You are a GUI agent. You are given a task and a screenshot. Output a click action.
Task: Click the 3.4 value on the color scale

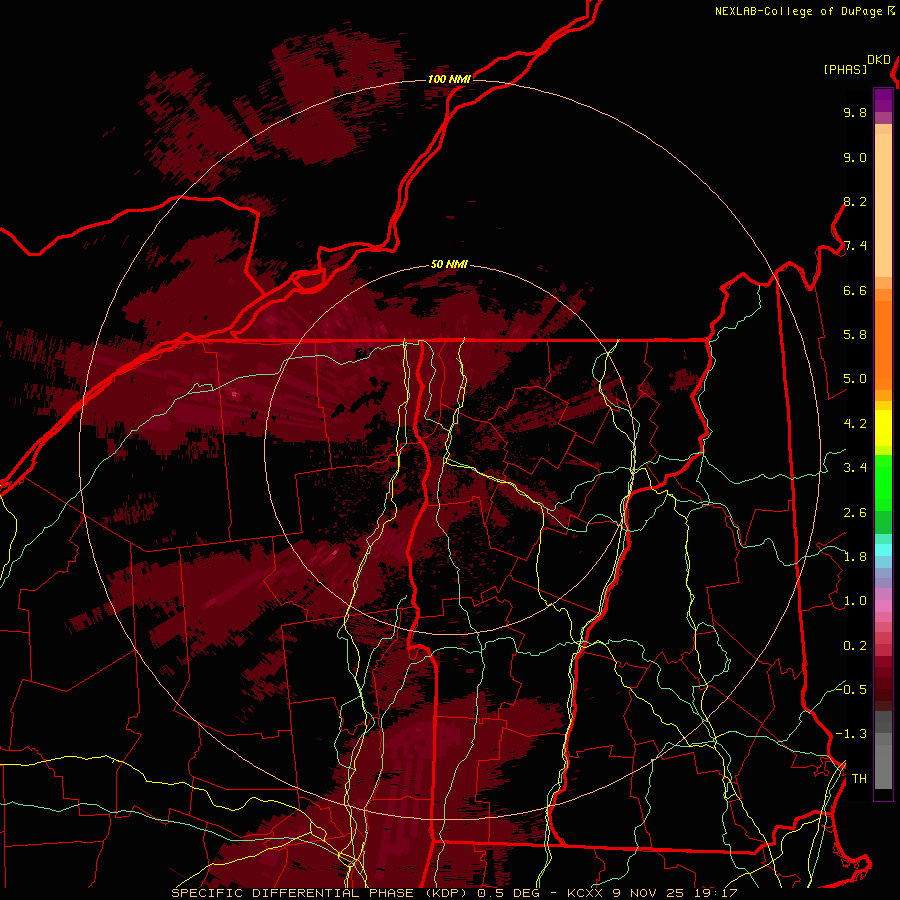[855, 468]
